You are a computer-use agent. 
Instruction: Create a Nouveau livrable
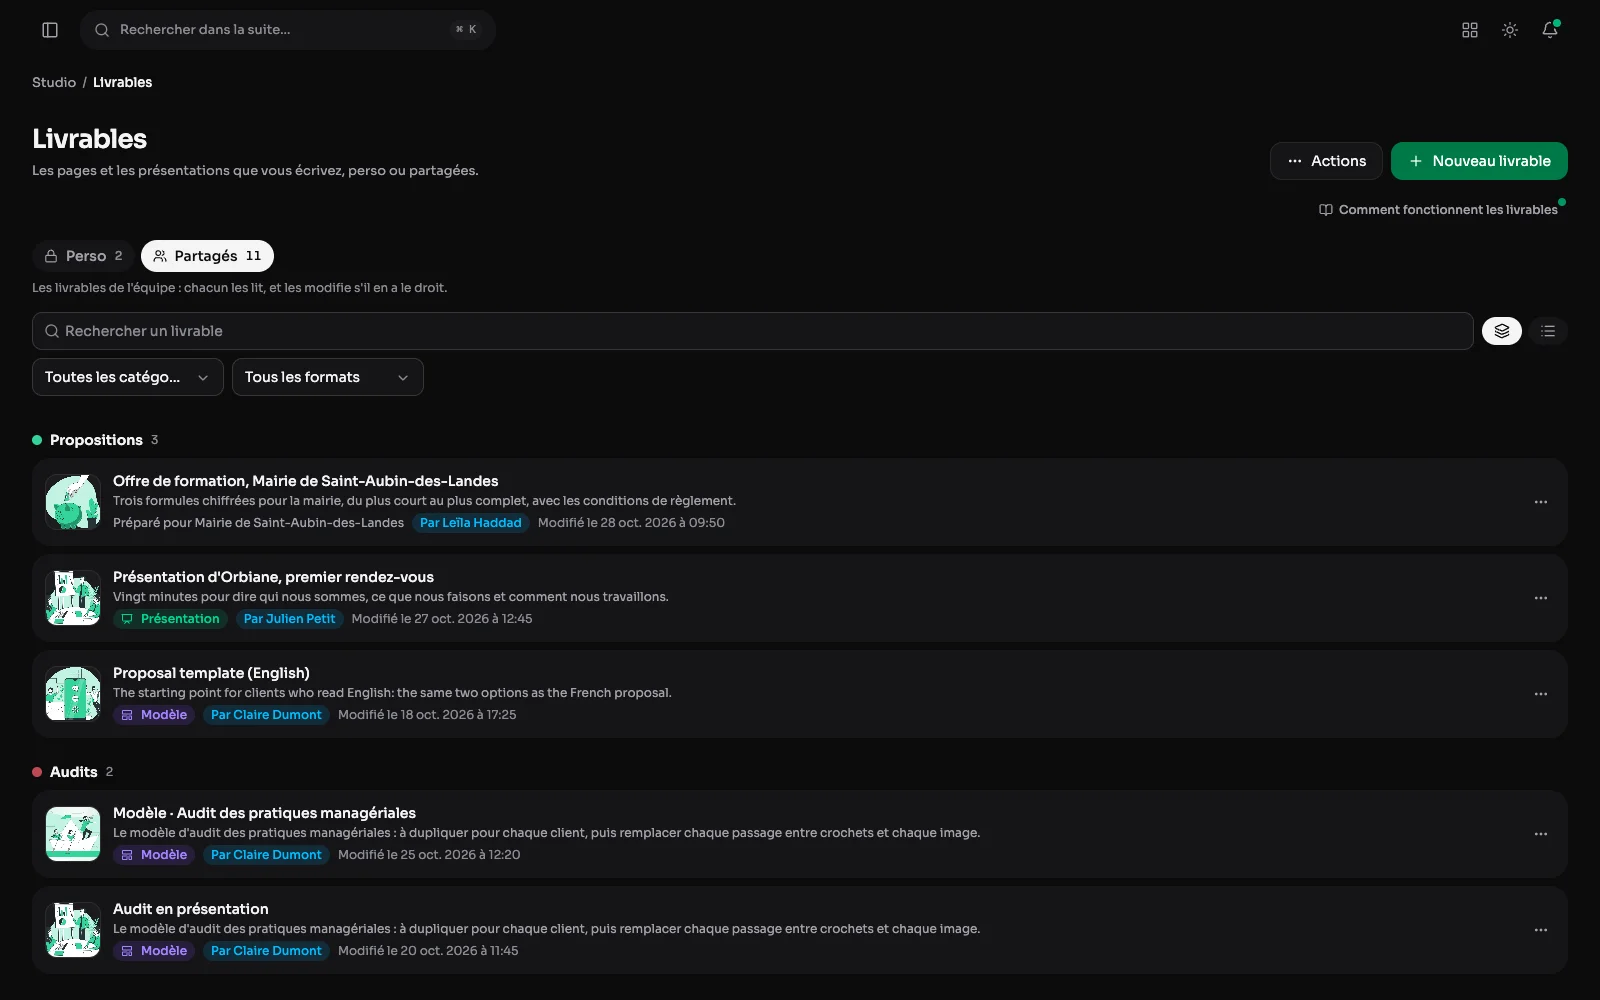pyautogui.click(x=1479, y=161)
